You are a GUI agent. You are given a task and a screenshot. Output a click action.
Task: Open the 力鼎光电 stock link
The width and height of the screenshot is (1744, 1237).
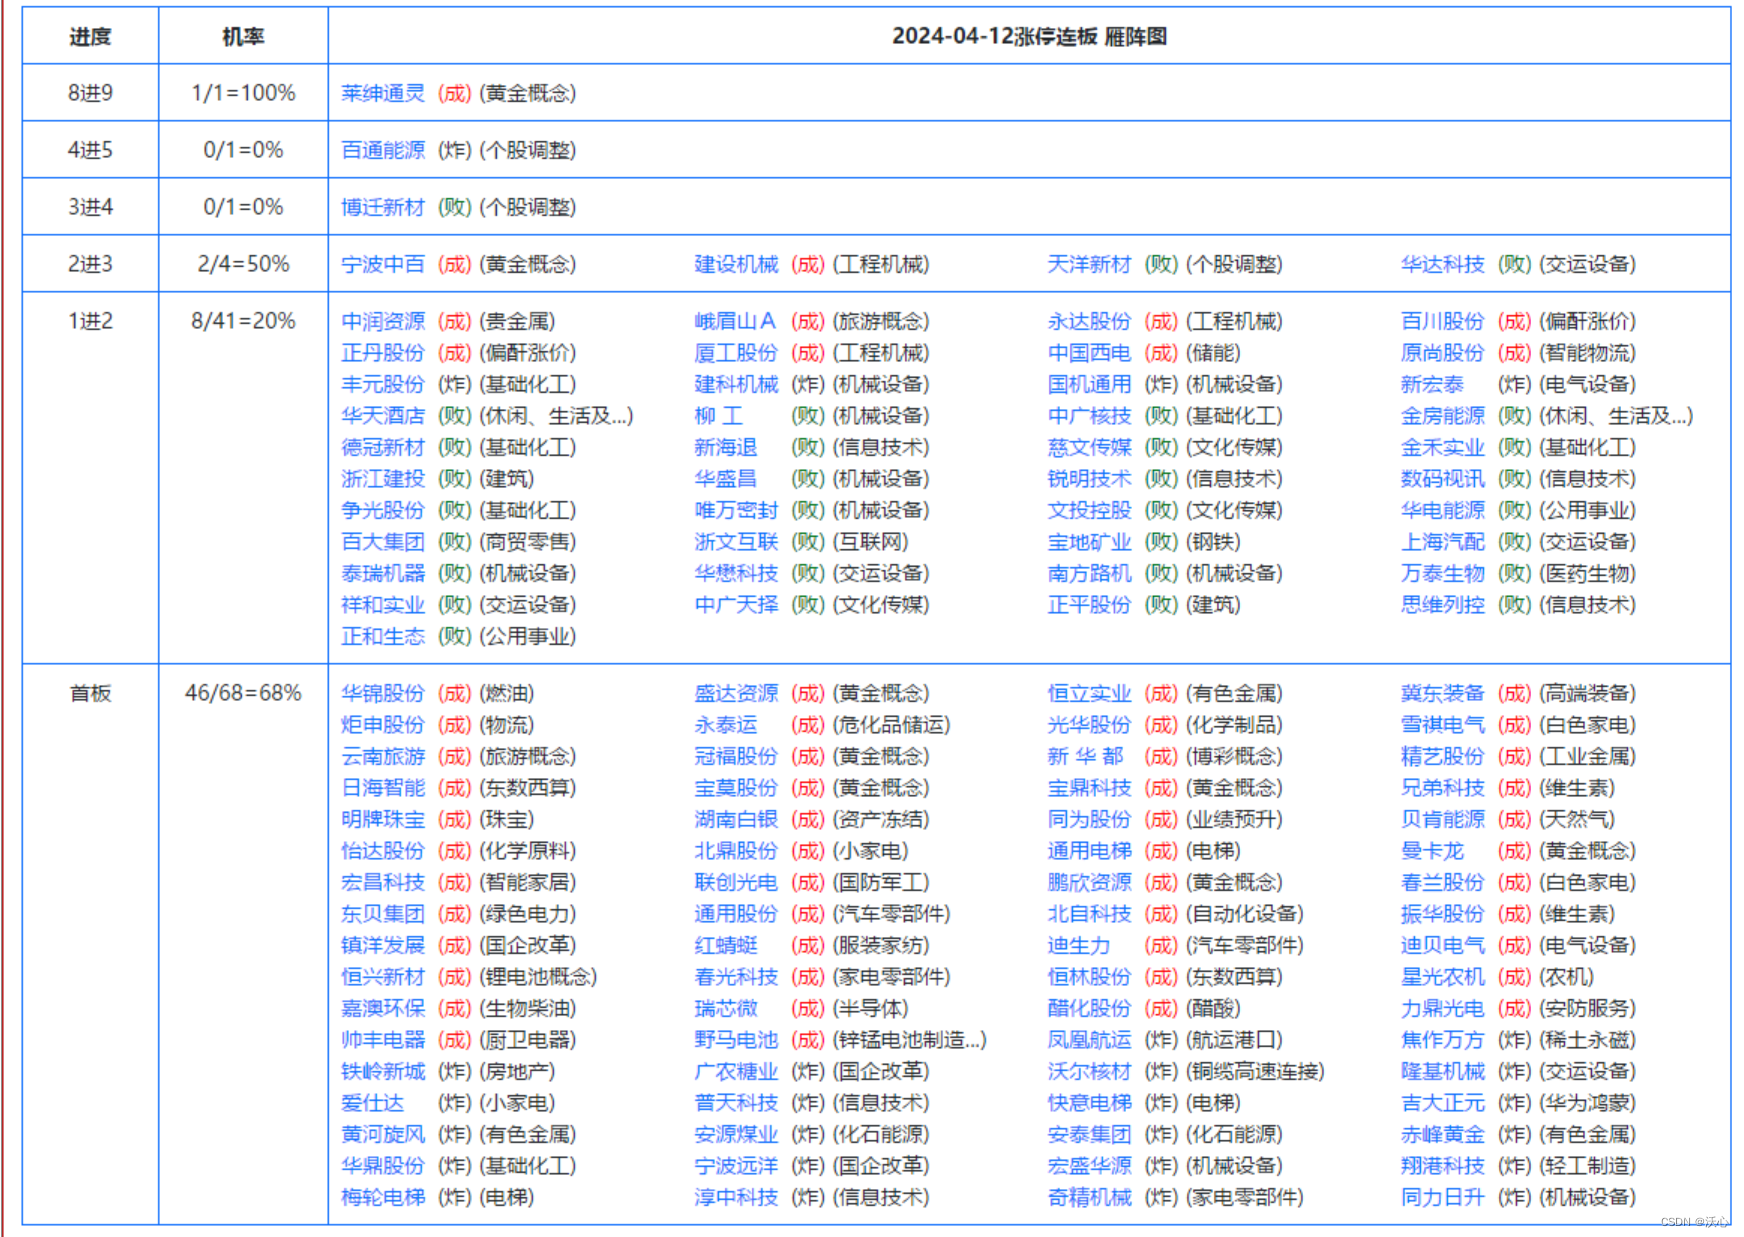click(x=1442, y=1008)
